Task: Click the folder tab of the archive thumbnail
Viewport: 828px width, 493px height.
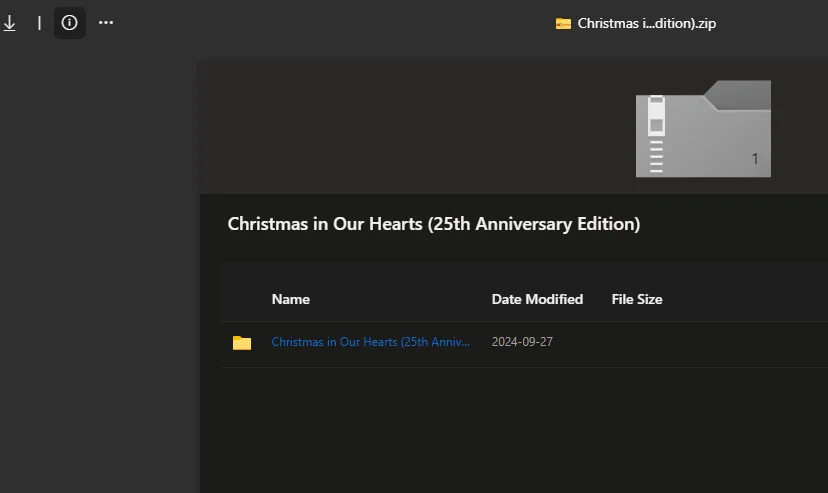Action: tap(737, 95)
